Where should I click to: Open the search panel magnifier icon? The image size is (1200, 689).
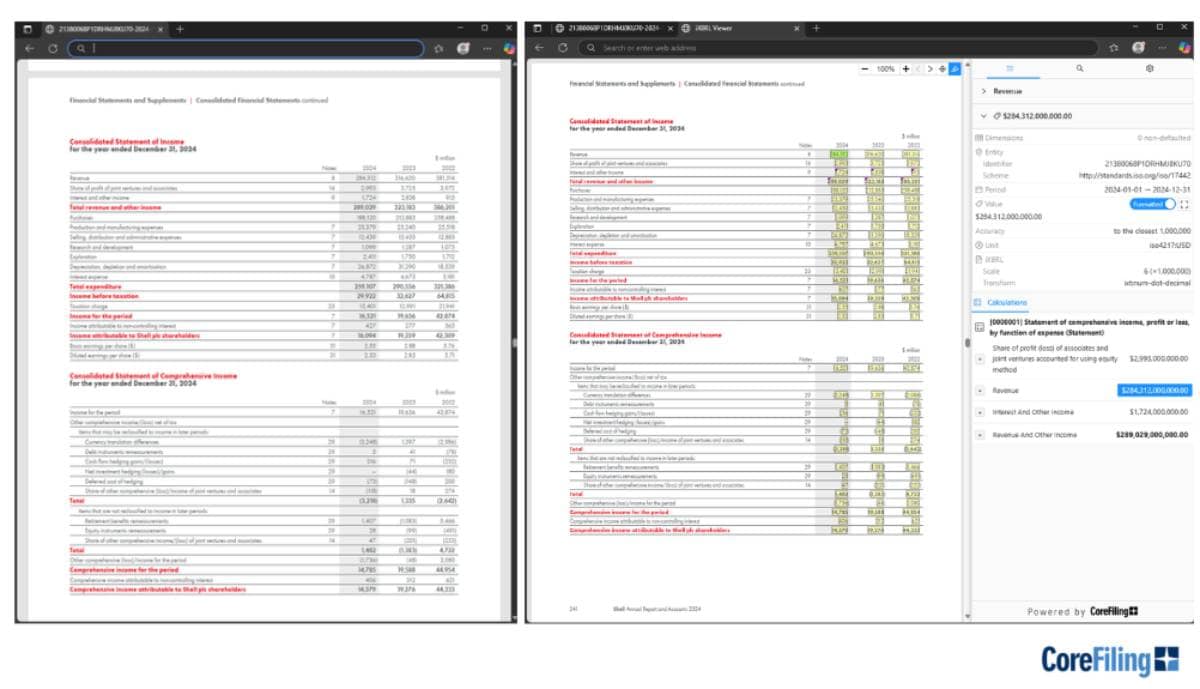(x=1079, y=68)
